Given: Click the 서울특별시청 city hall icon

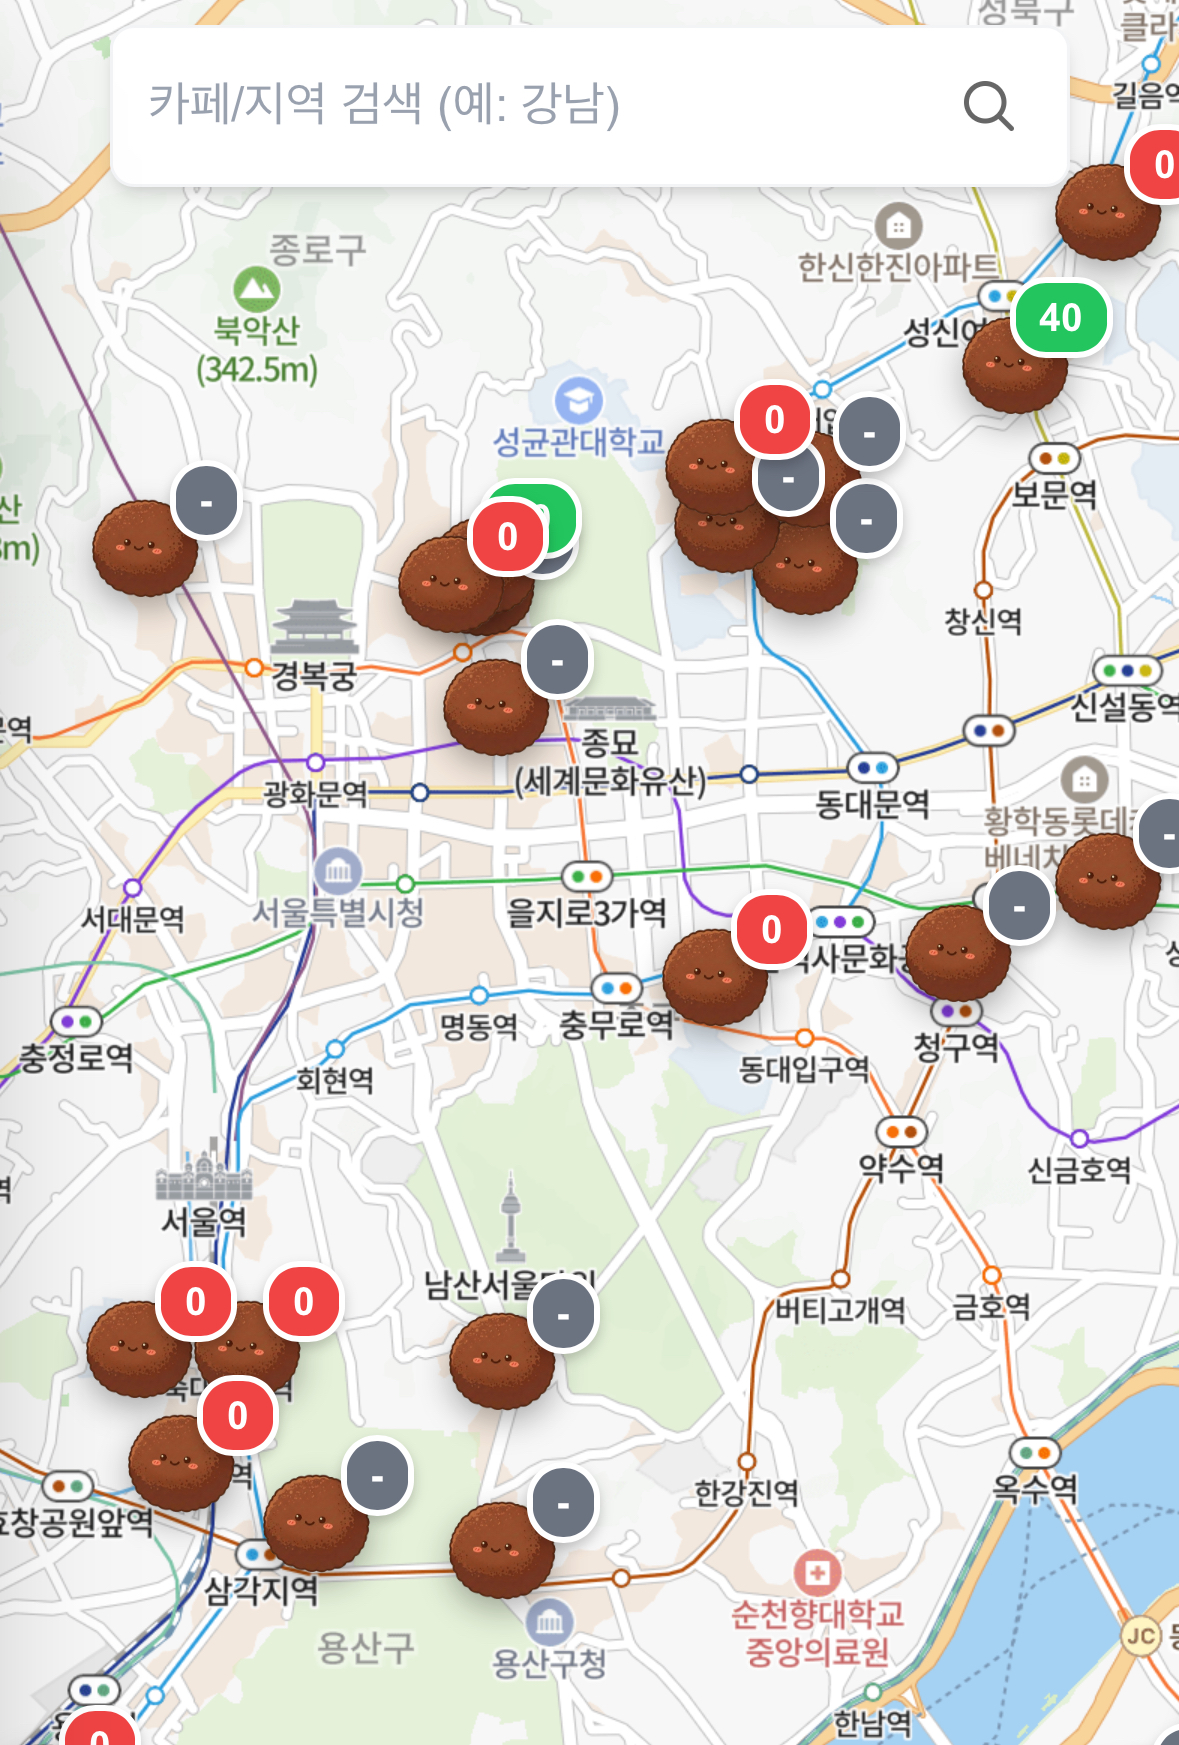Looking at the screenshot, I should (338, 871).
